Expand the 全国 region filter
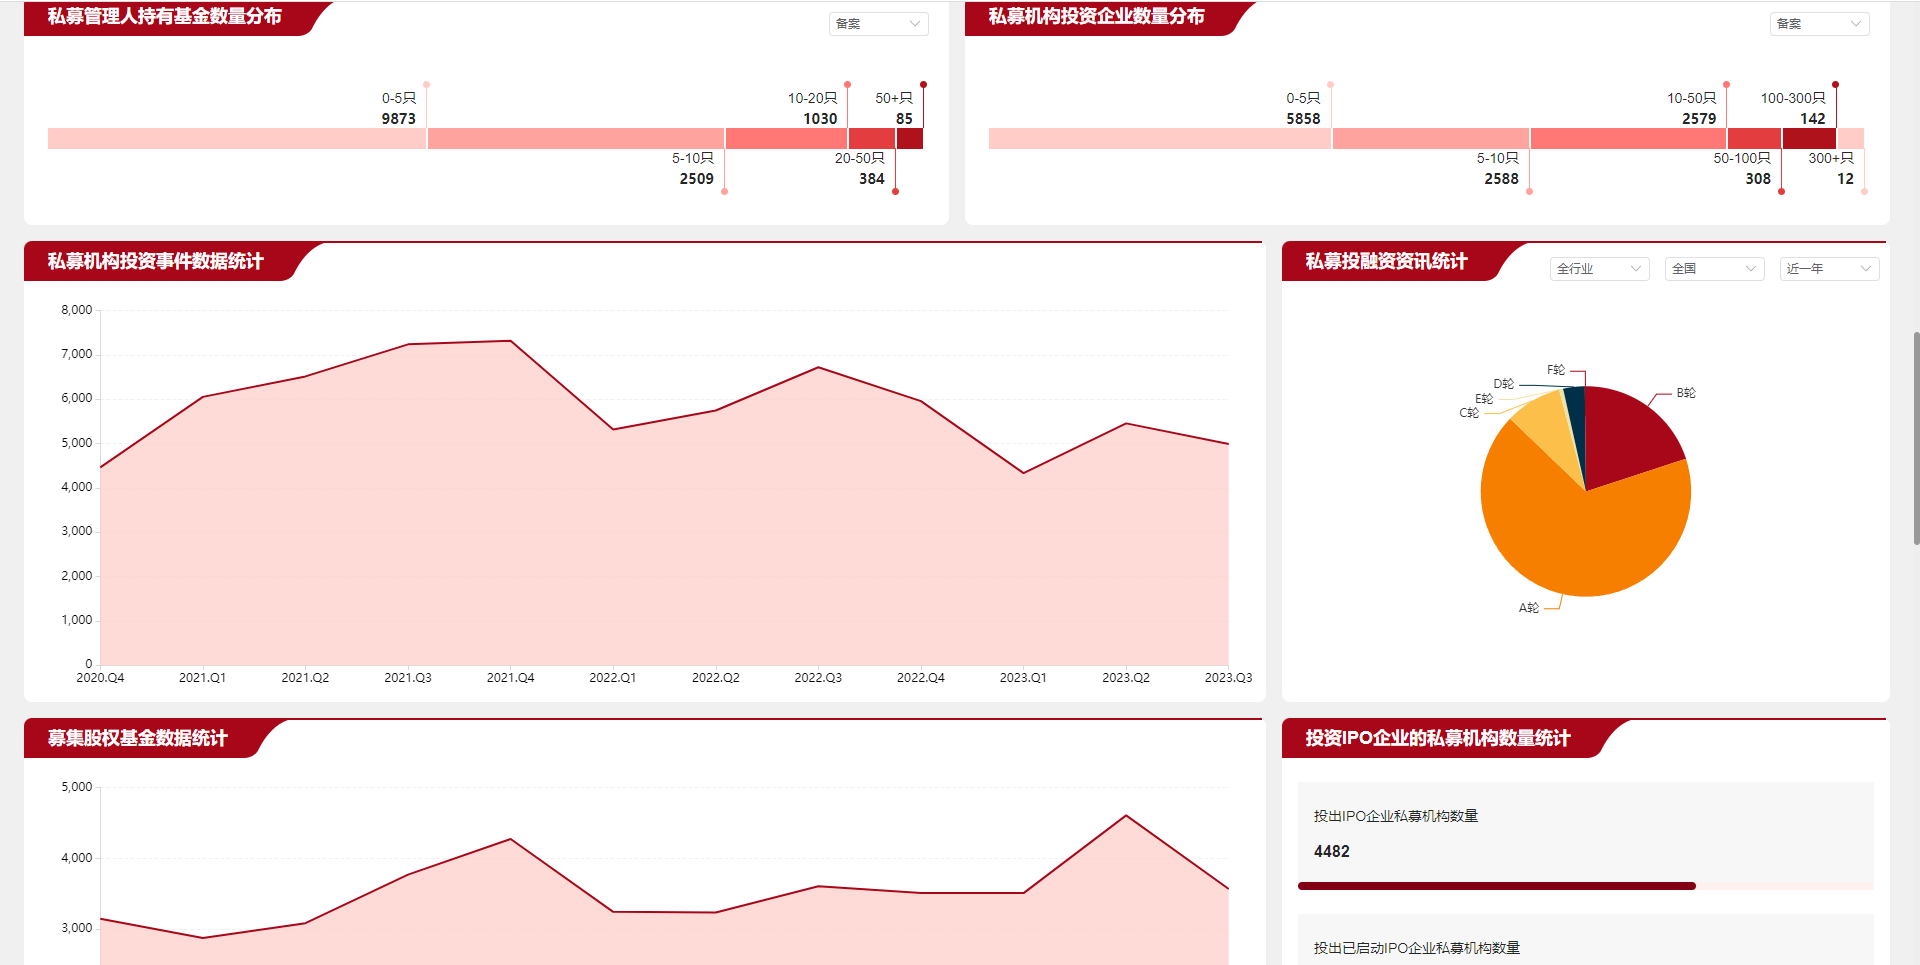This screenshot has width=1920, height=965. pyautogui.click(x=1714, y=269)
